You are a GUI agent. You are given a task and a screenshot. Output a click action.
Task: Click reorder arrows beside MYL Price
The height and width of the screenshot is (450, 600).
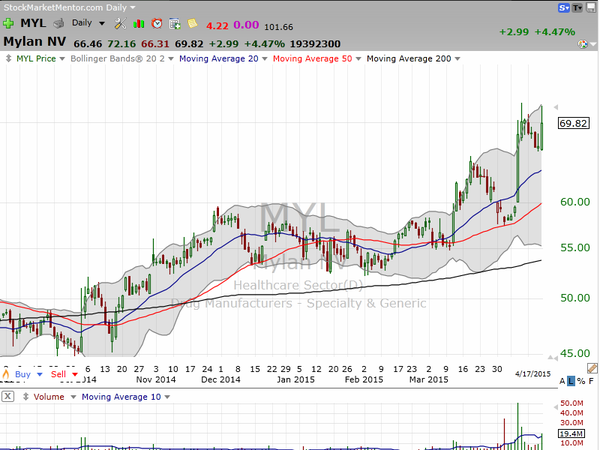(8, 59)
